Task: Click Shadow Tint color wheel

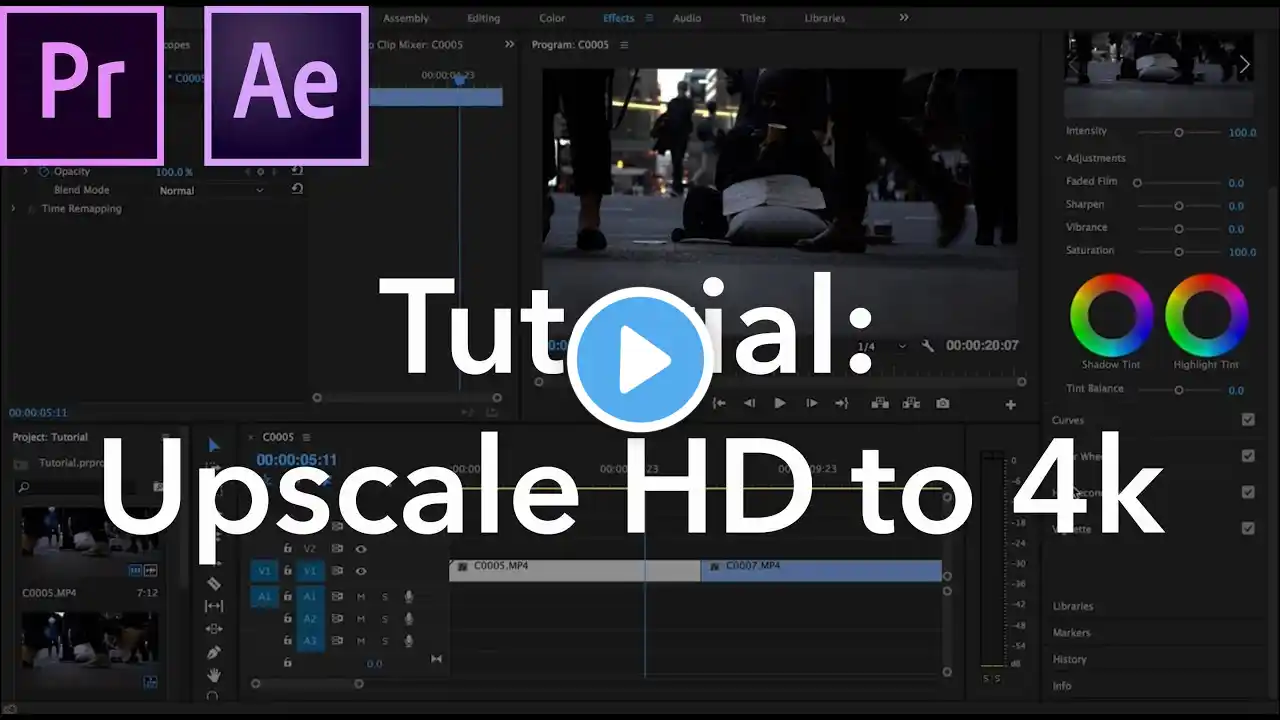Action: (x=1111, y=315)
